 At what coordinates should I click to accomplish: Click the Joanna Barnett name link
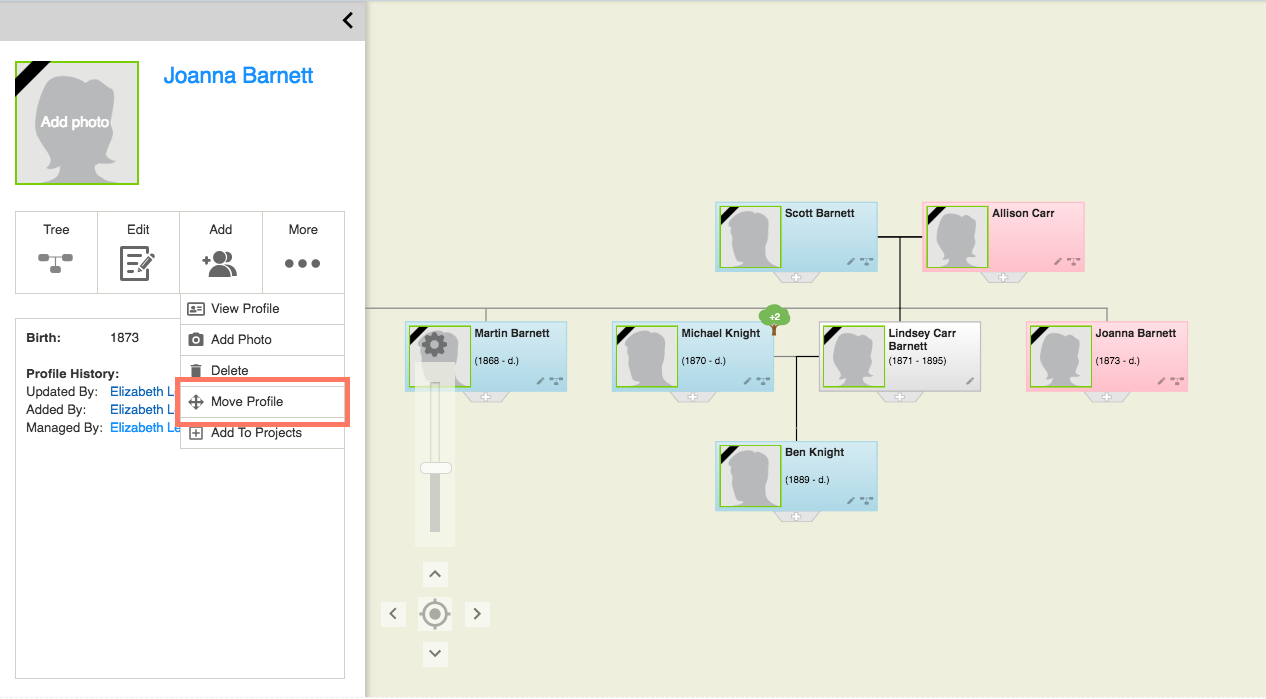tap(238, 76)
